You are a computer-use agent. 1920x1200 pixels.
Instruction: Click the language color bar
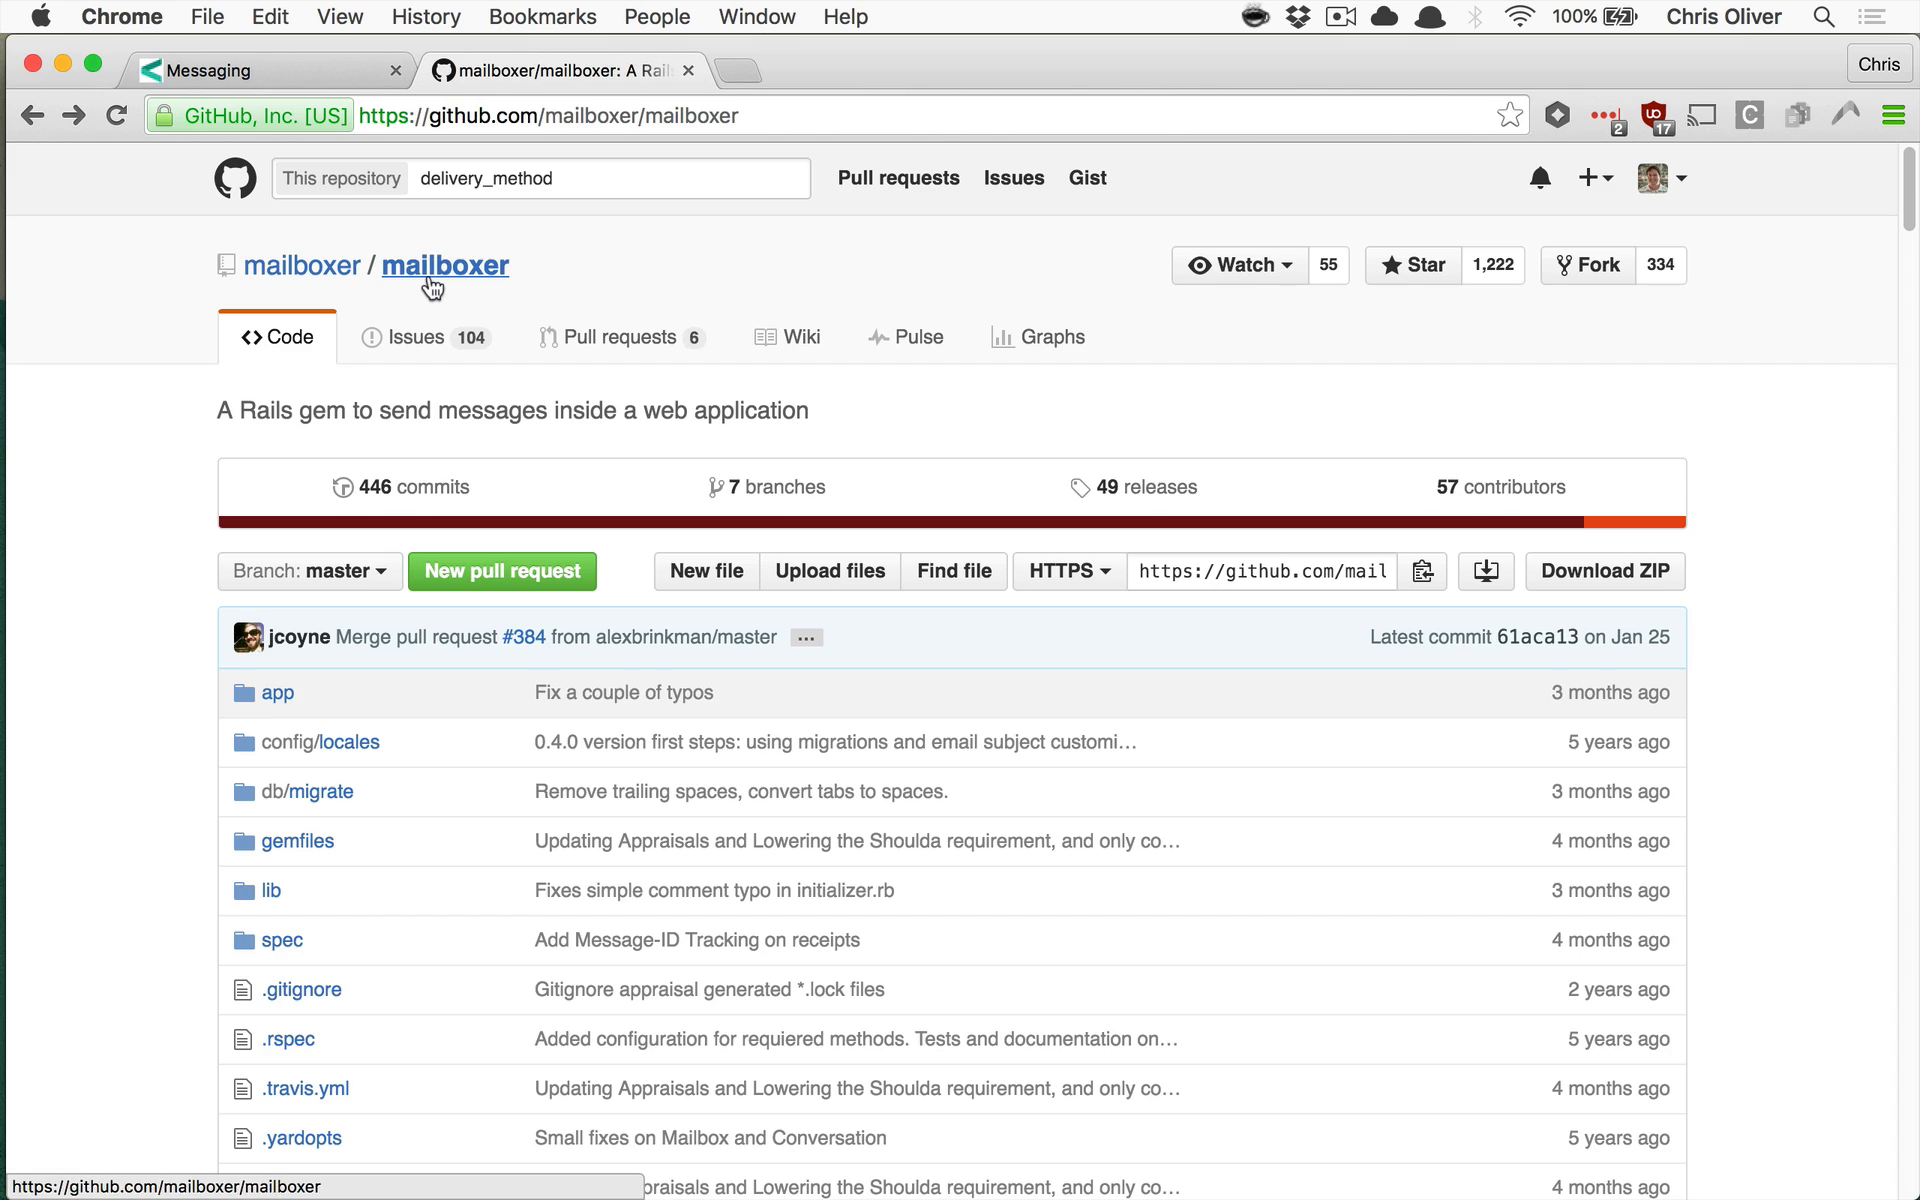952,522
